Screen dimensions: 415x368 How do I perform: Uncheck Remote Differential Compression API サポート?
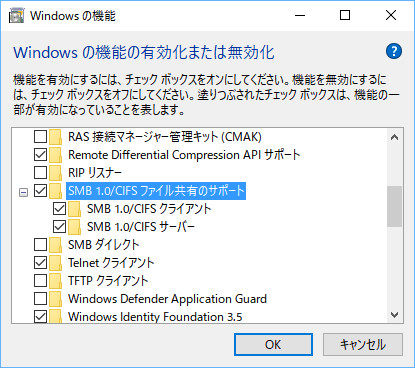point(40,155)
